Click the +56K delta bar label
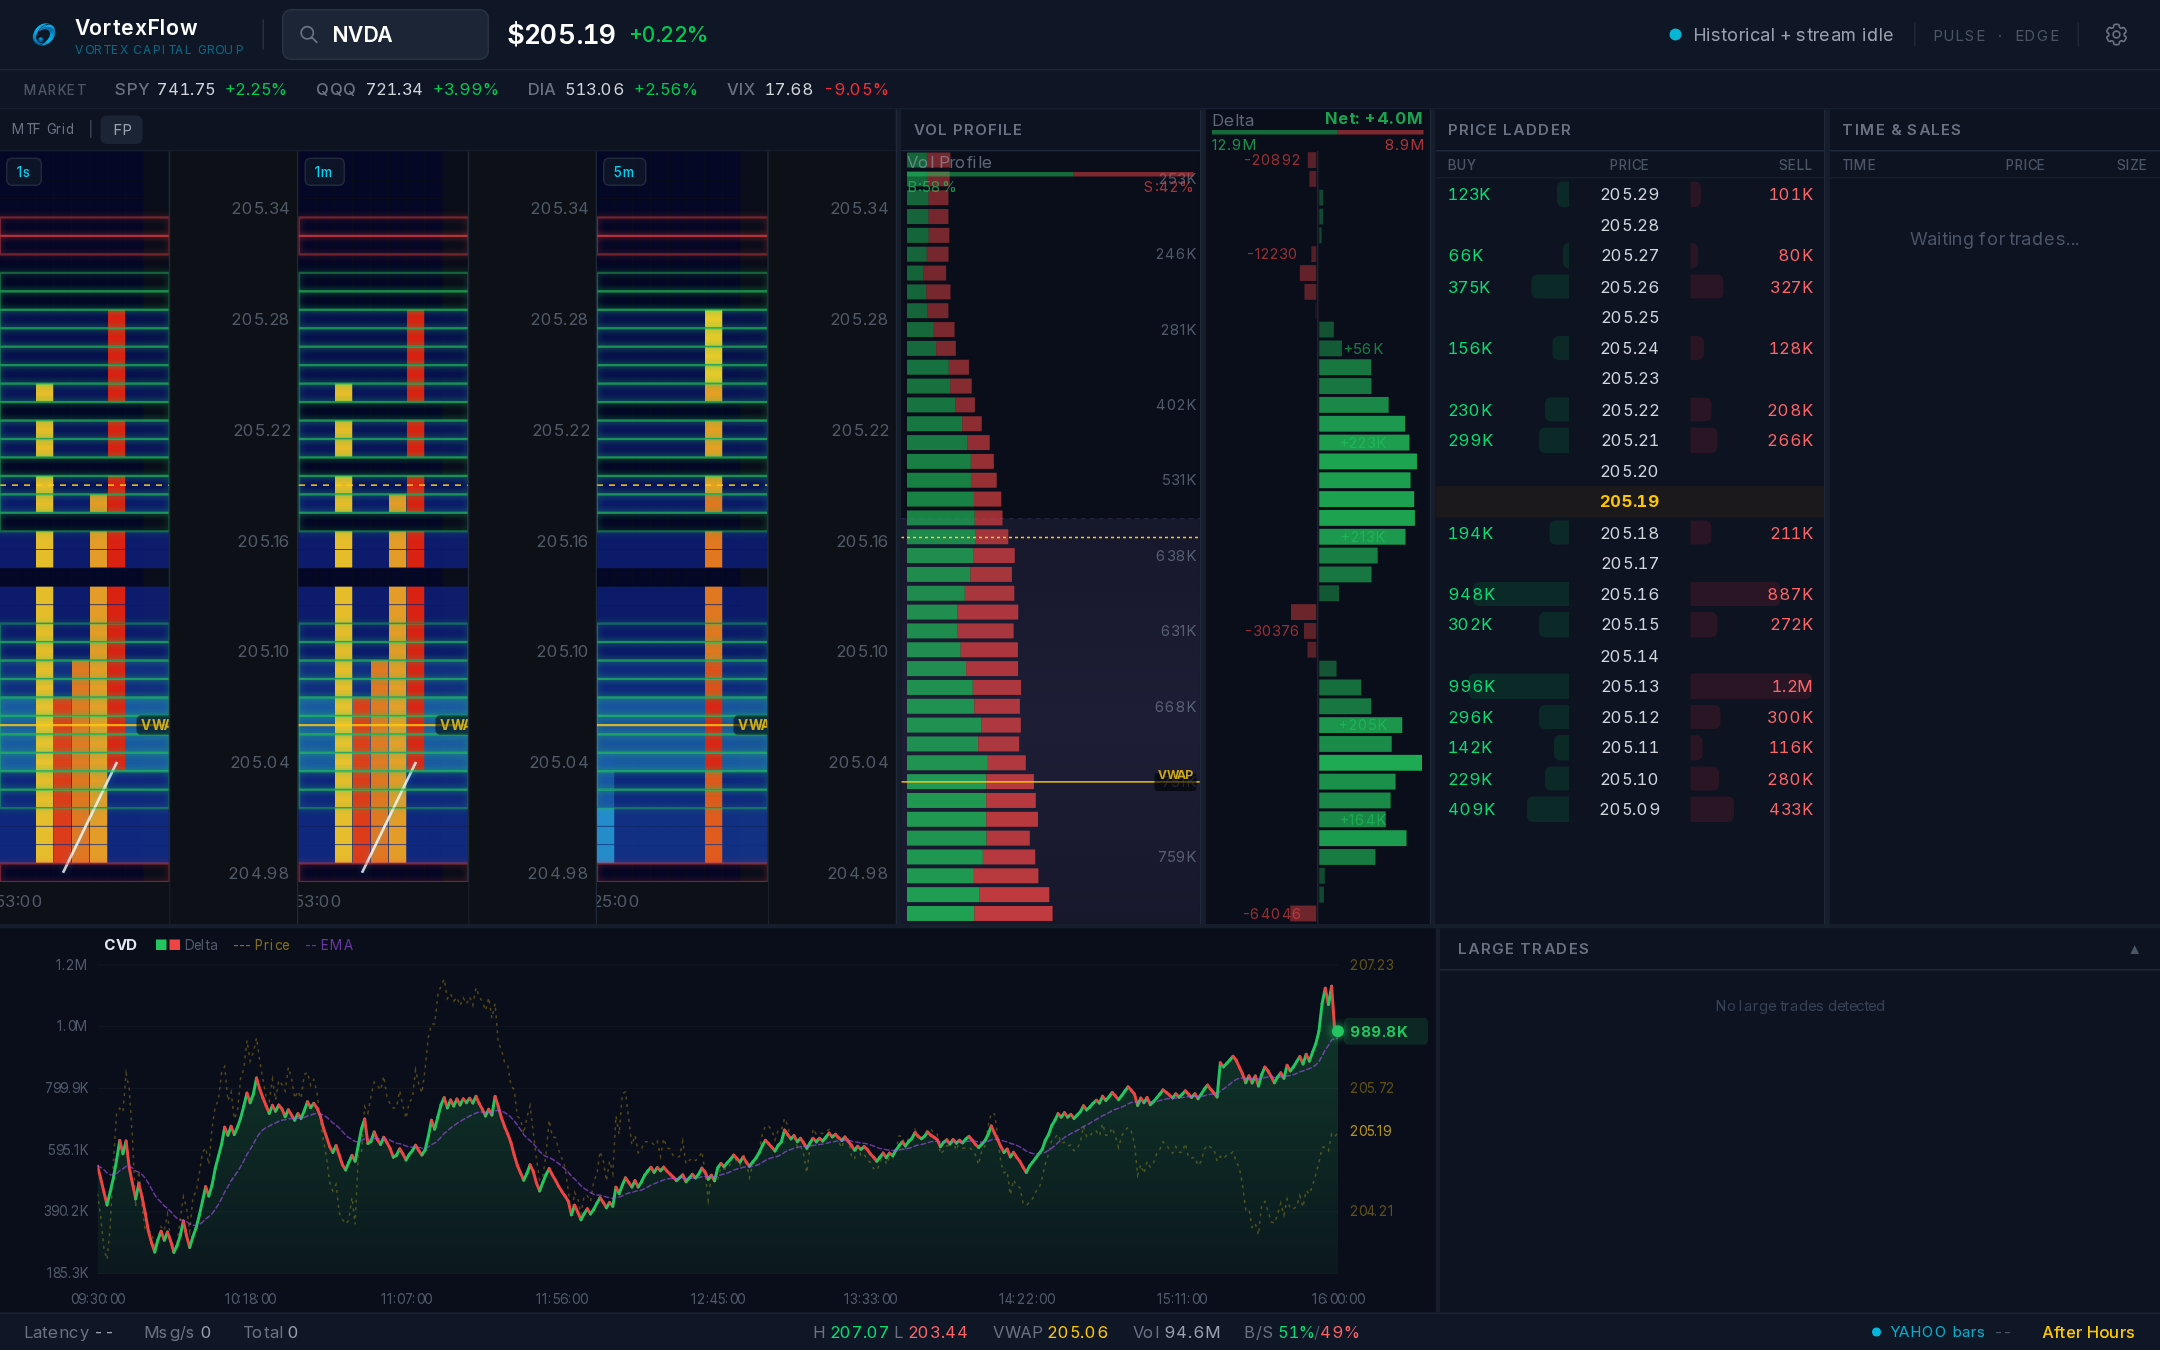Image resolution: width=2160 pixels, height=1350 pixels. pyautogui.click(x=1363, y=349)
